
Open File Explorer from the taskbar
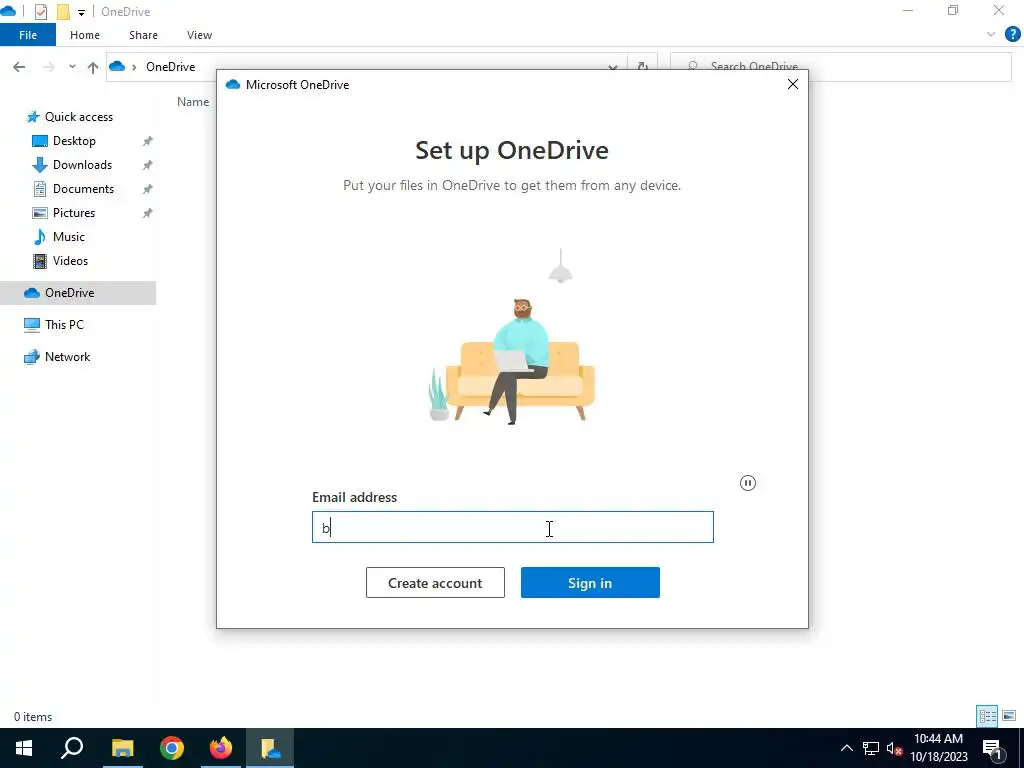tap(122, 748)
